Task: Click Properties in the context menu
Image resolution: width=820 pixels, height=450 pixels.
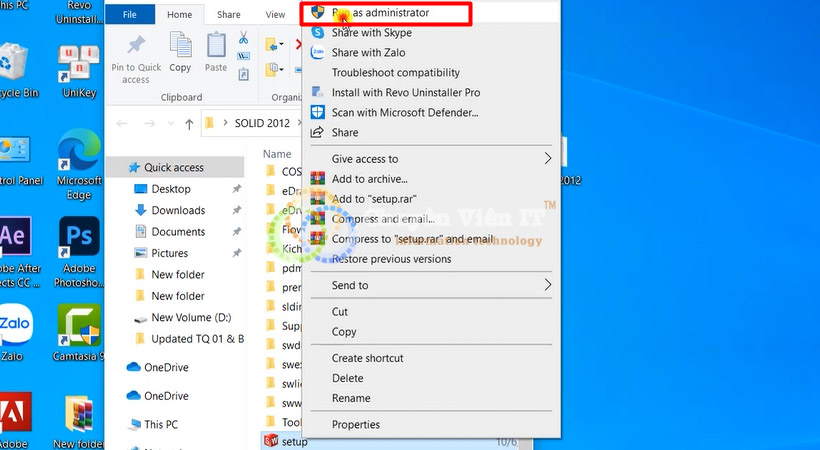Action: coord(356,424)
